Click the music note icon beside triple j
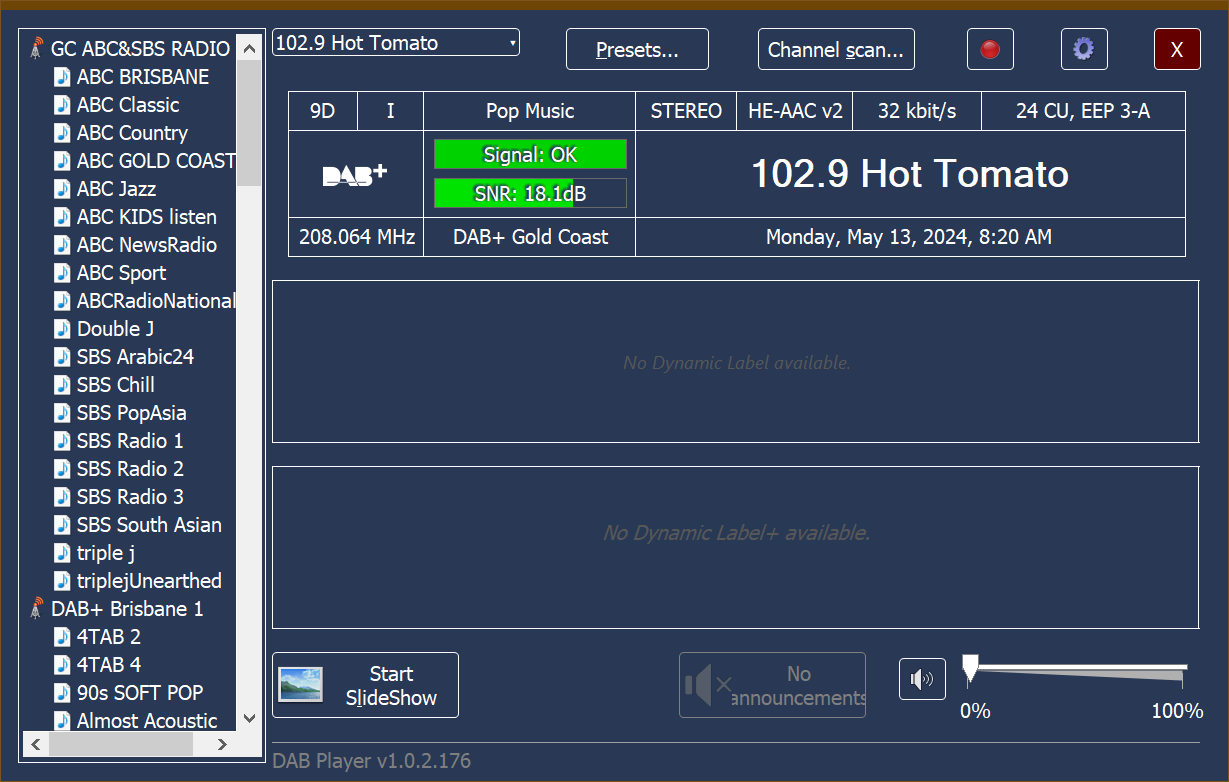The height and width of the screenshot is (782, 1229). (x=63, y=553)
